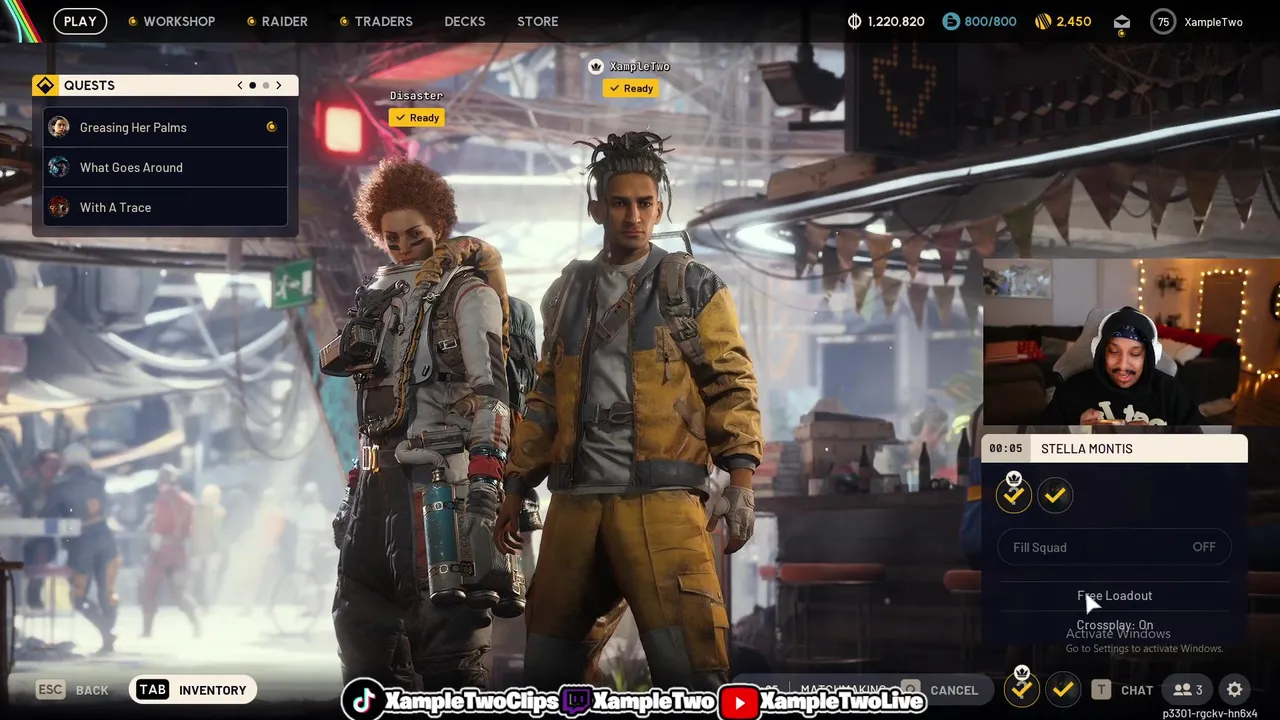The image size is (1280, 720).
Task: Click the 2,450 gold balance value
Action: pyautogui.click(x=1074, y=21)
